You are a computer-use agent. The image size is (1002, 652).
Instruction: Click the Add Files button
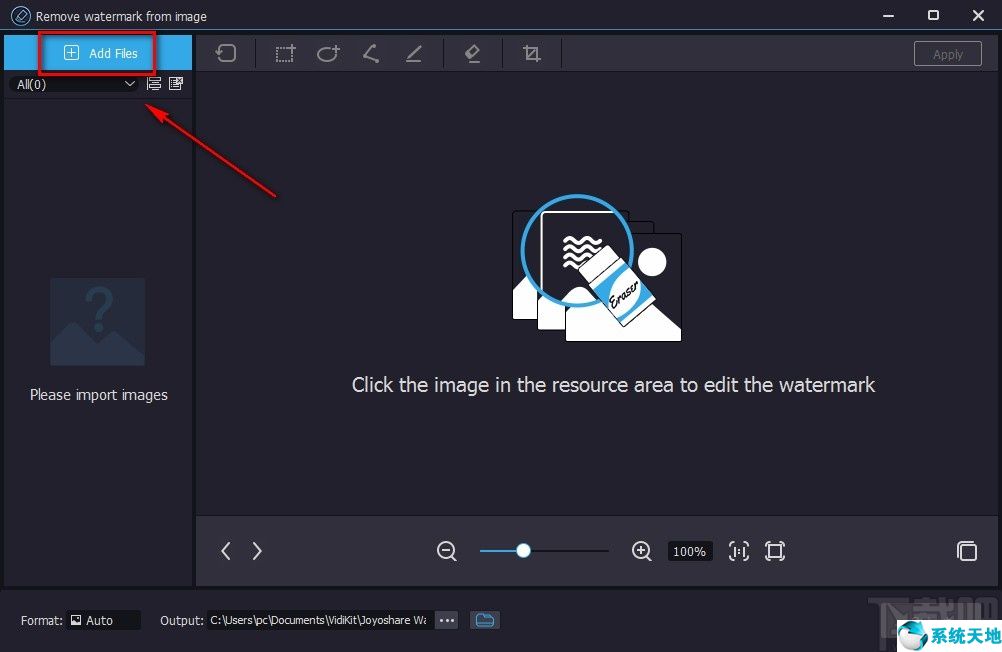pos(99,53)
